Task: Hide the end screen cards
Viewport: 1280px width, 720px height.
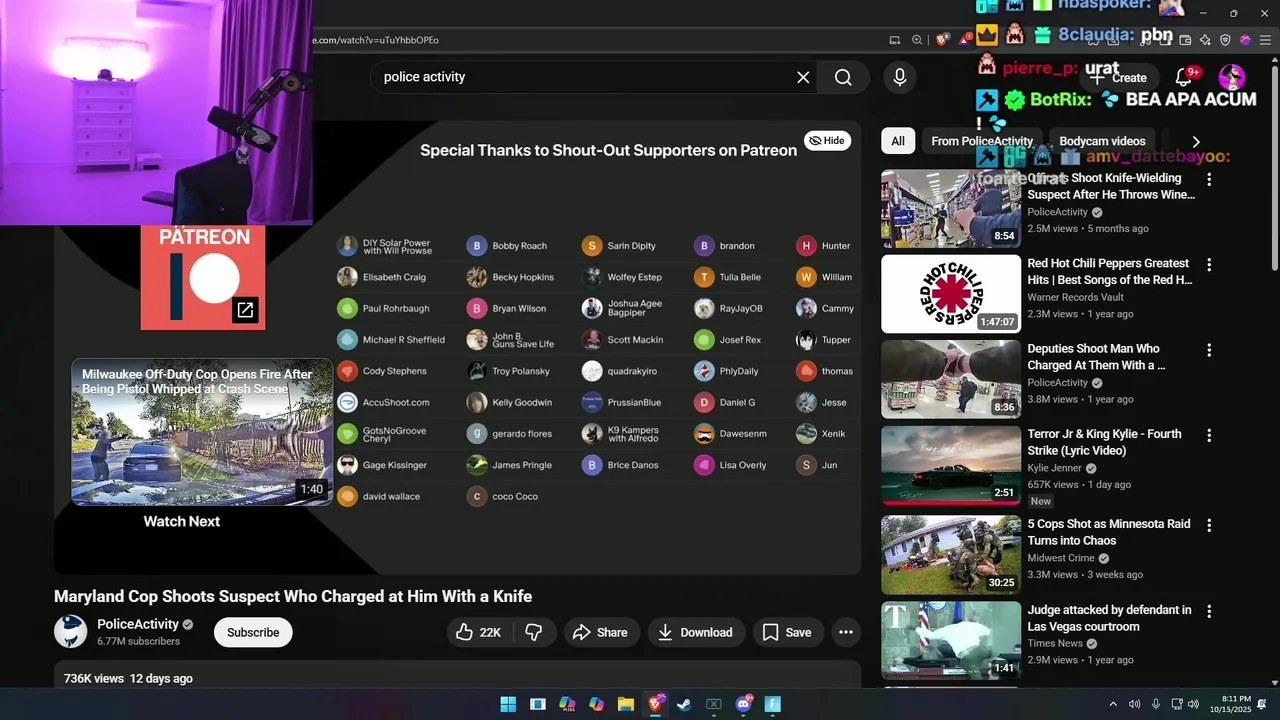Action: click(827, 141)
